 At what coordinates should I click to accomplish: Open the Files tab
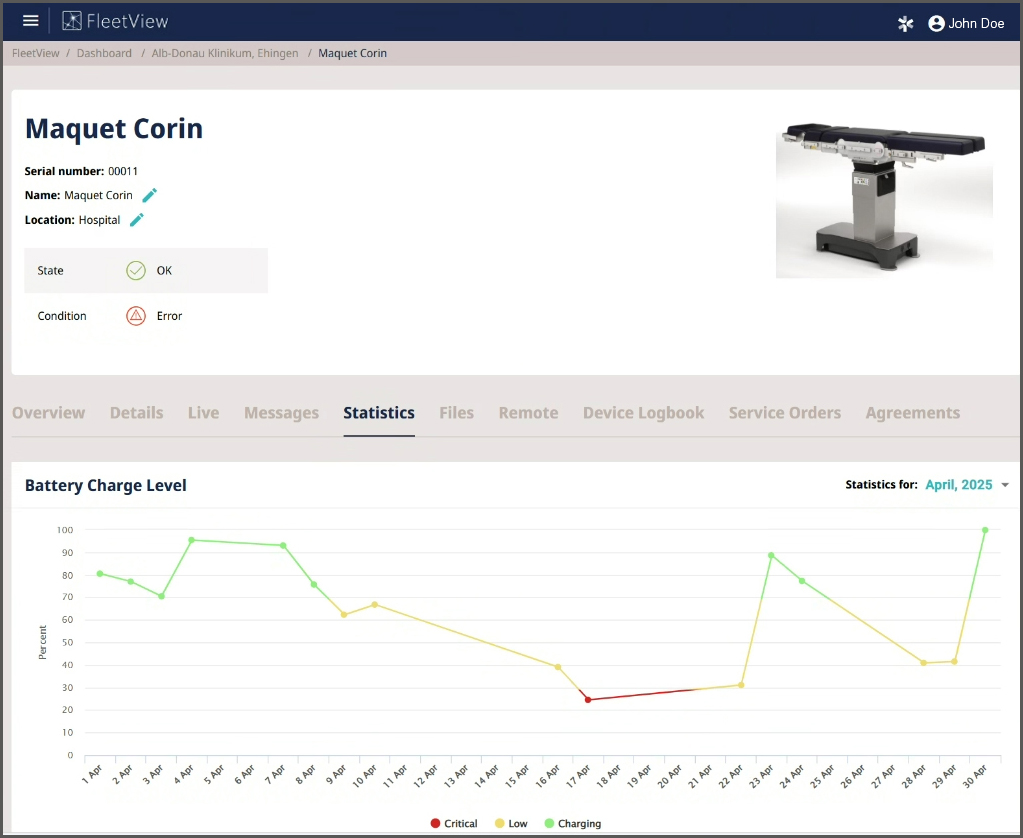click(457, 413)
